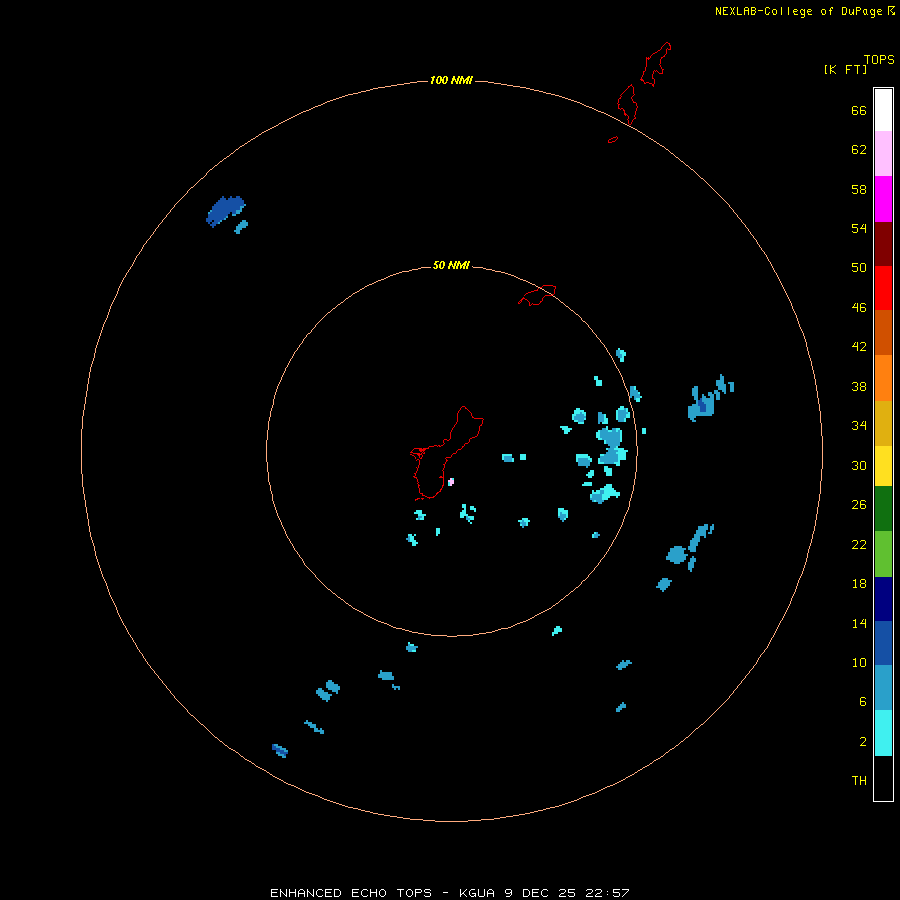Select the light pink legend swatch
The height and width of the screenshot is (900, 900).
point(883,154)
